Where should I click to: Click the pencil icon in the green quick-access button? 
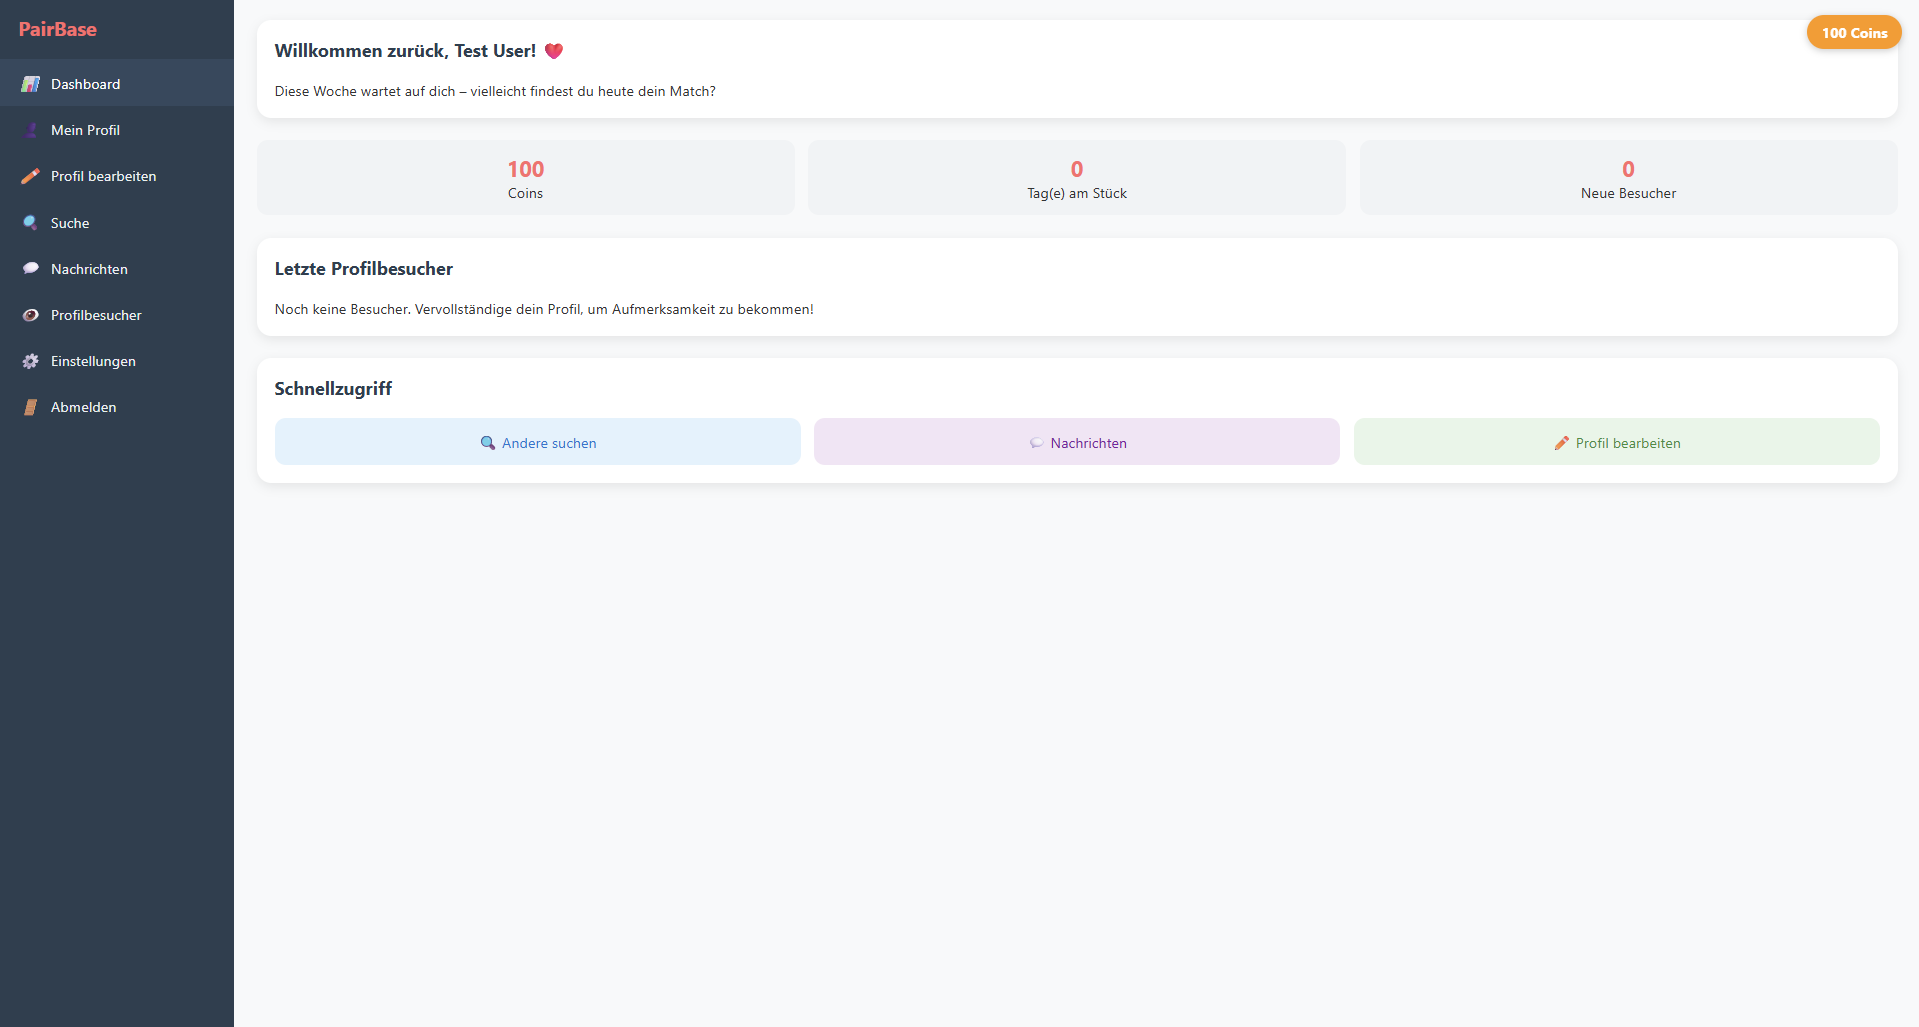(x=1562, y=442)
